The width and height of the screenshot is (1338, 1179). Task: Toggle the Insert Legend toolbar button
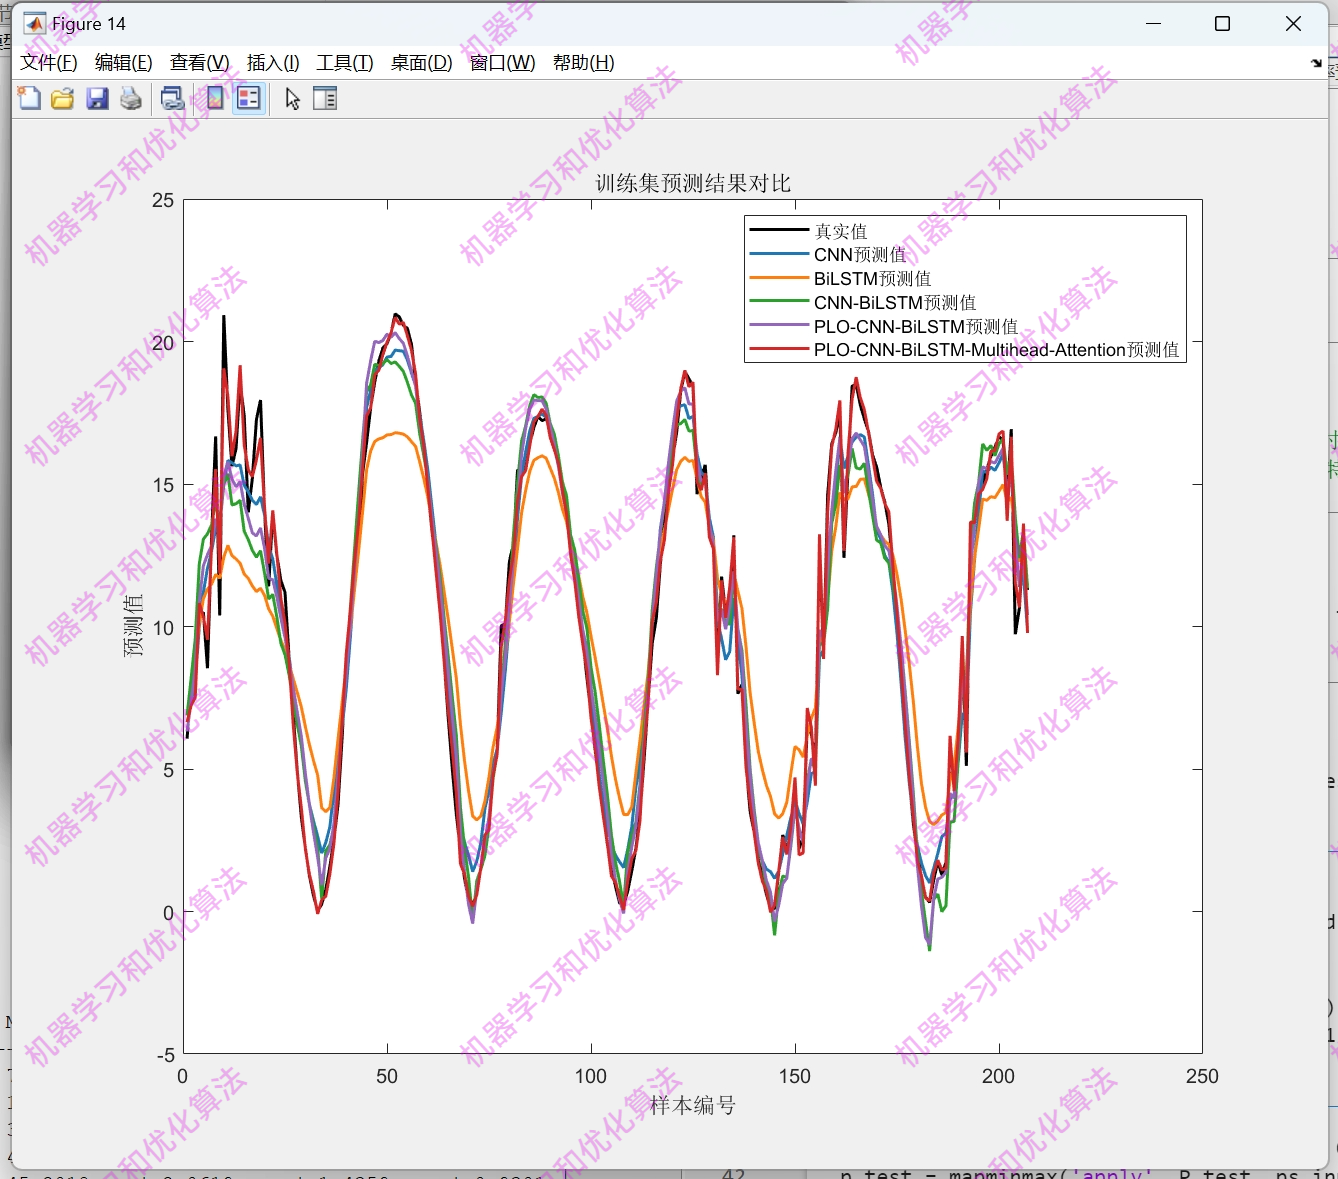coord(249,98)
